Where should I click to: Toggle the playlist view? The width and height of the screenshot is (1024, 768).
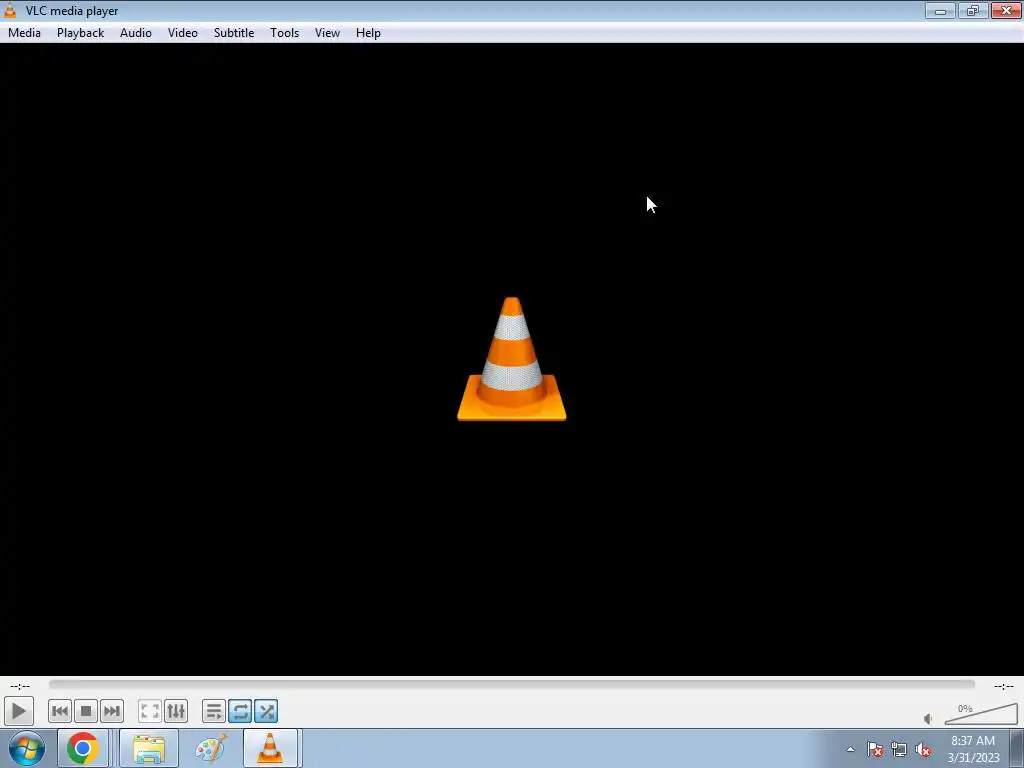coord(214,711)
